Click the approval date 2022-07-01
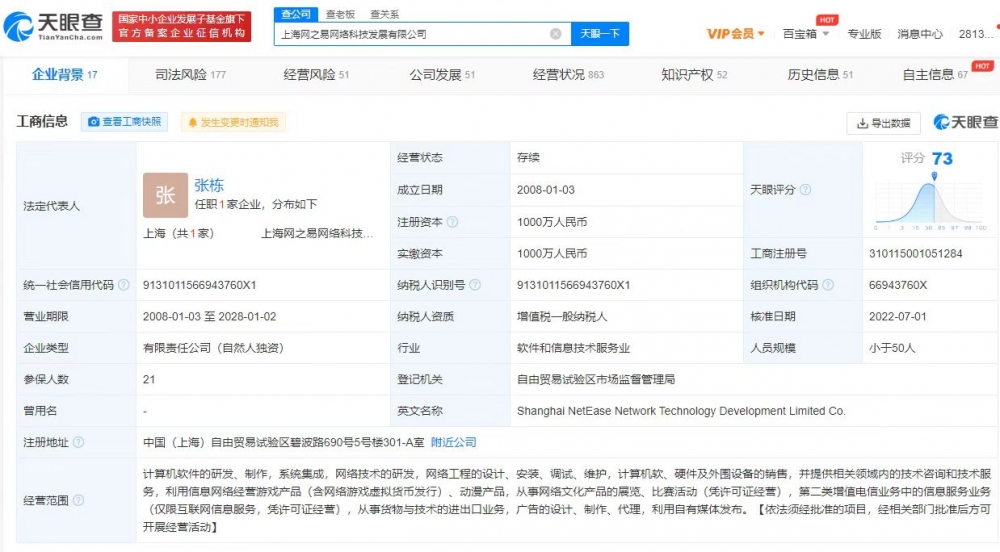Viewport: 1000px width, 552px height. coord(897,316)
